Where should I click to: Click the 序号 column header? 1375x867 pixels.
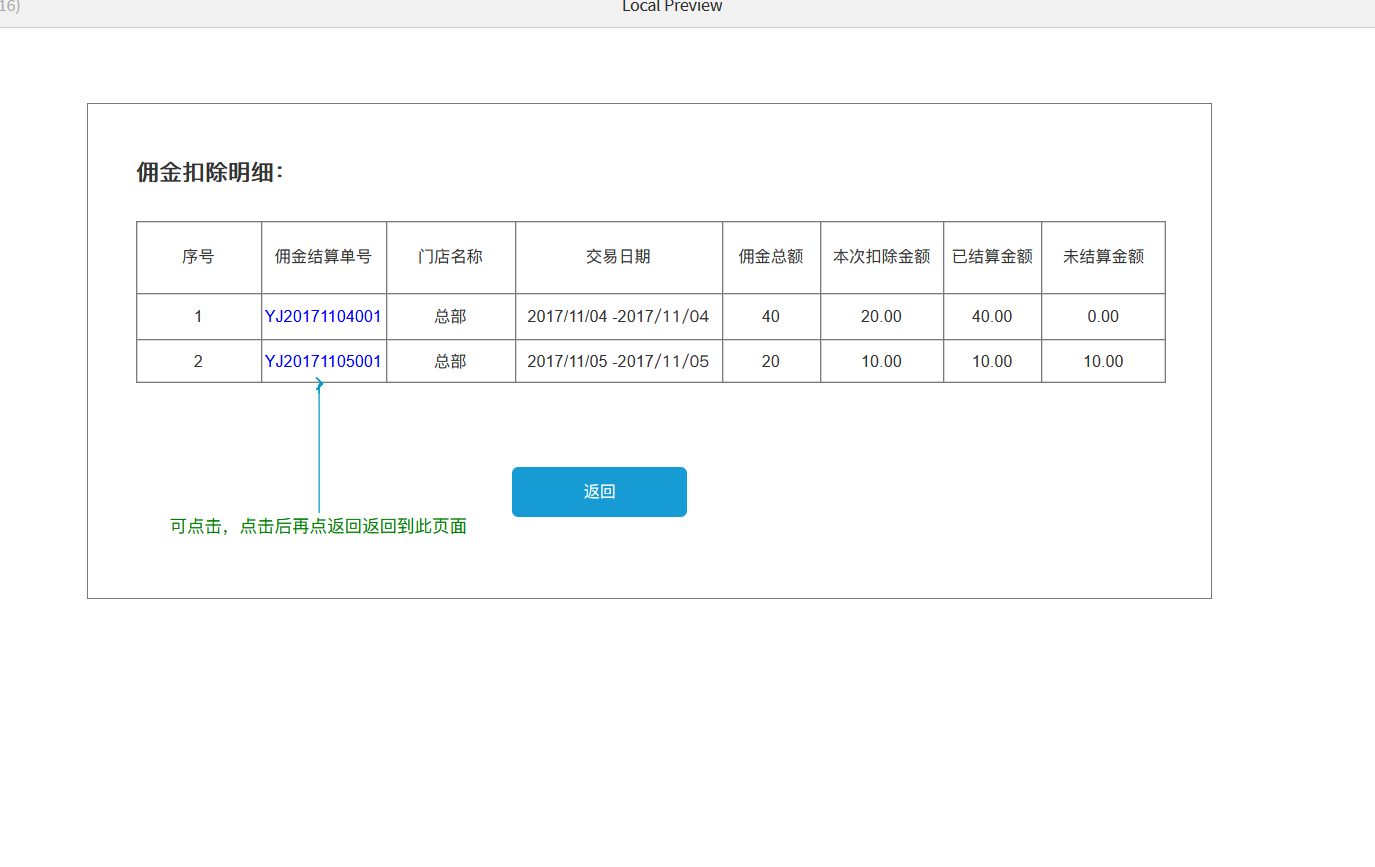[198, 256]
